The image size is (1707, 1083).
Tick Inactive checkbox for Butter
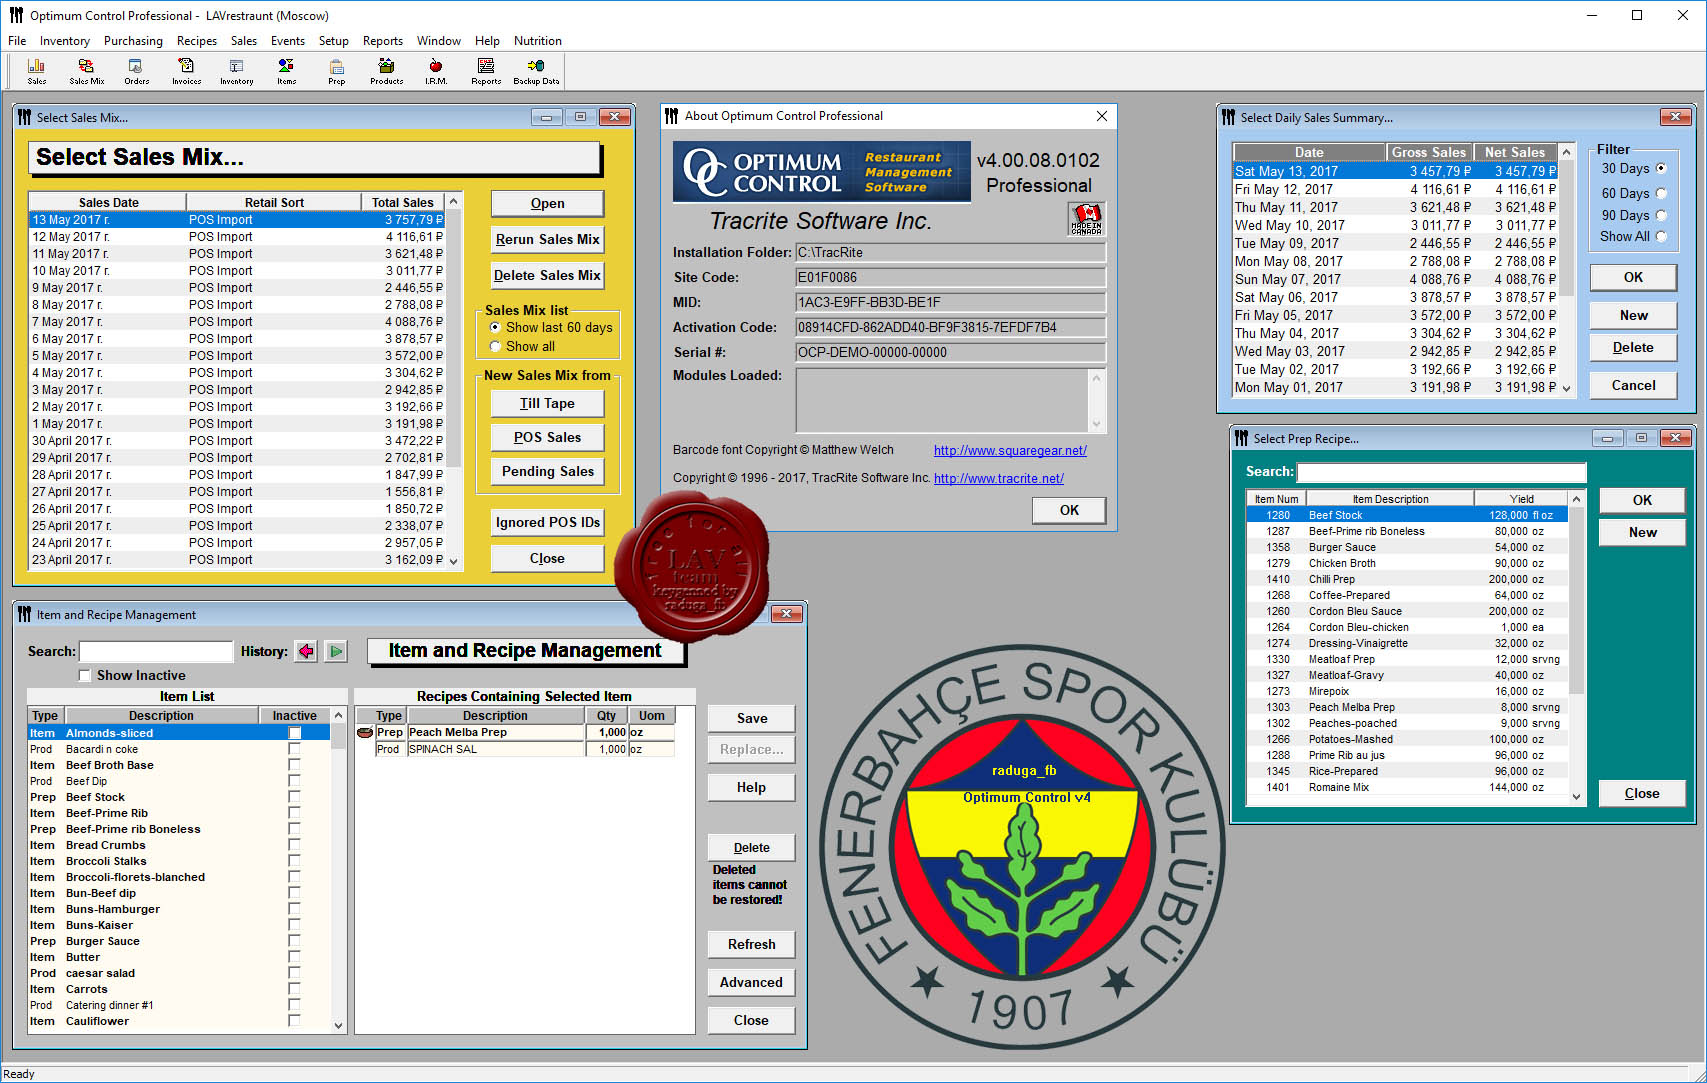pos(294,957)
